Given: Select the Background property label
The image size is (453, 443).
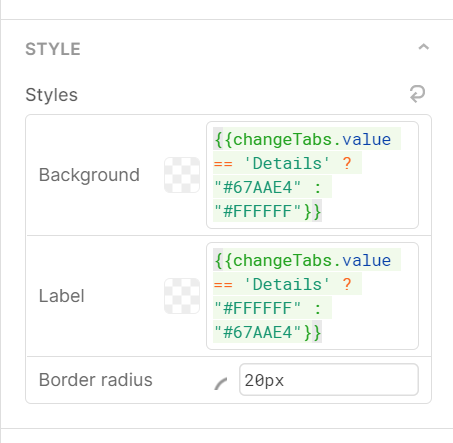Looking at the screenshot, I should point(89,175).
